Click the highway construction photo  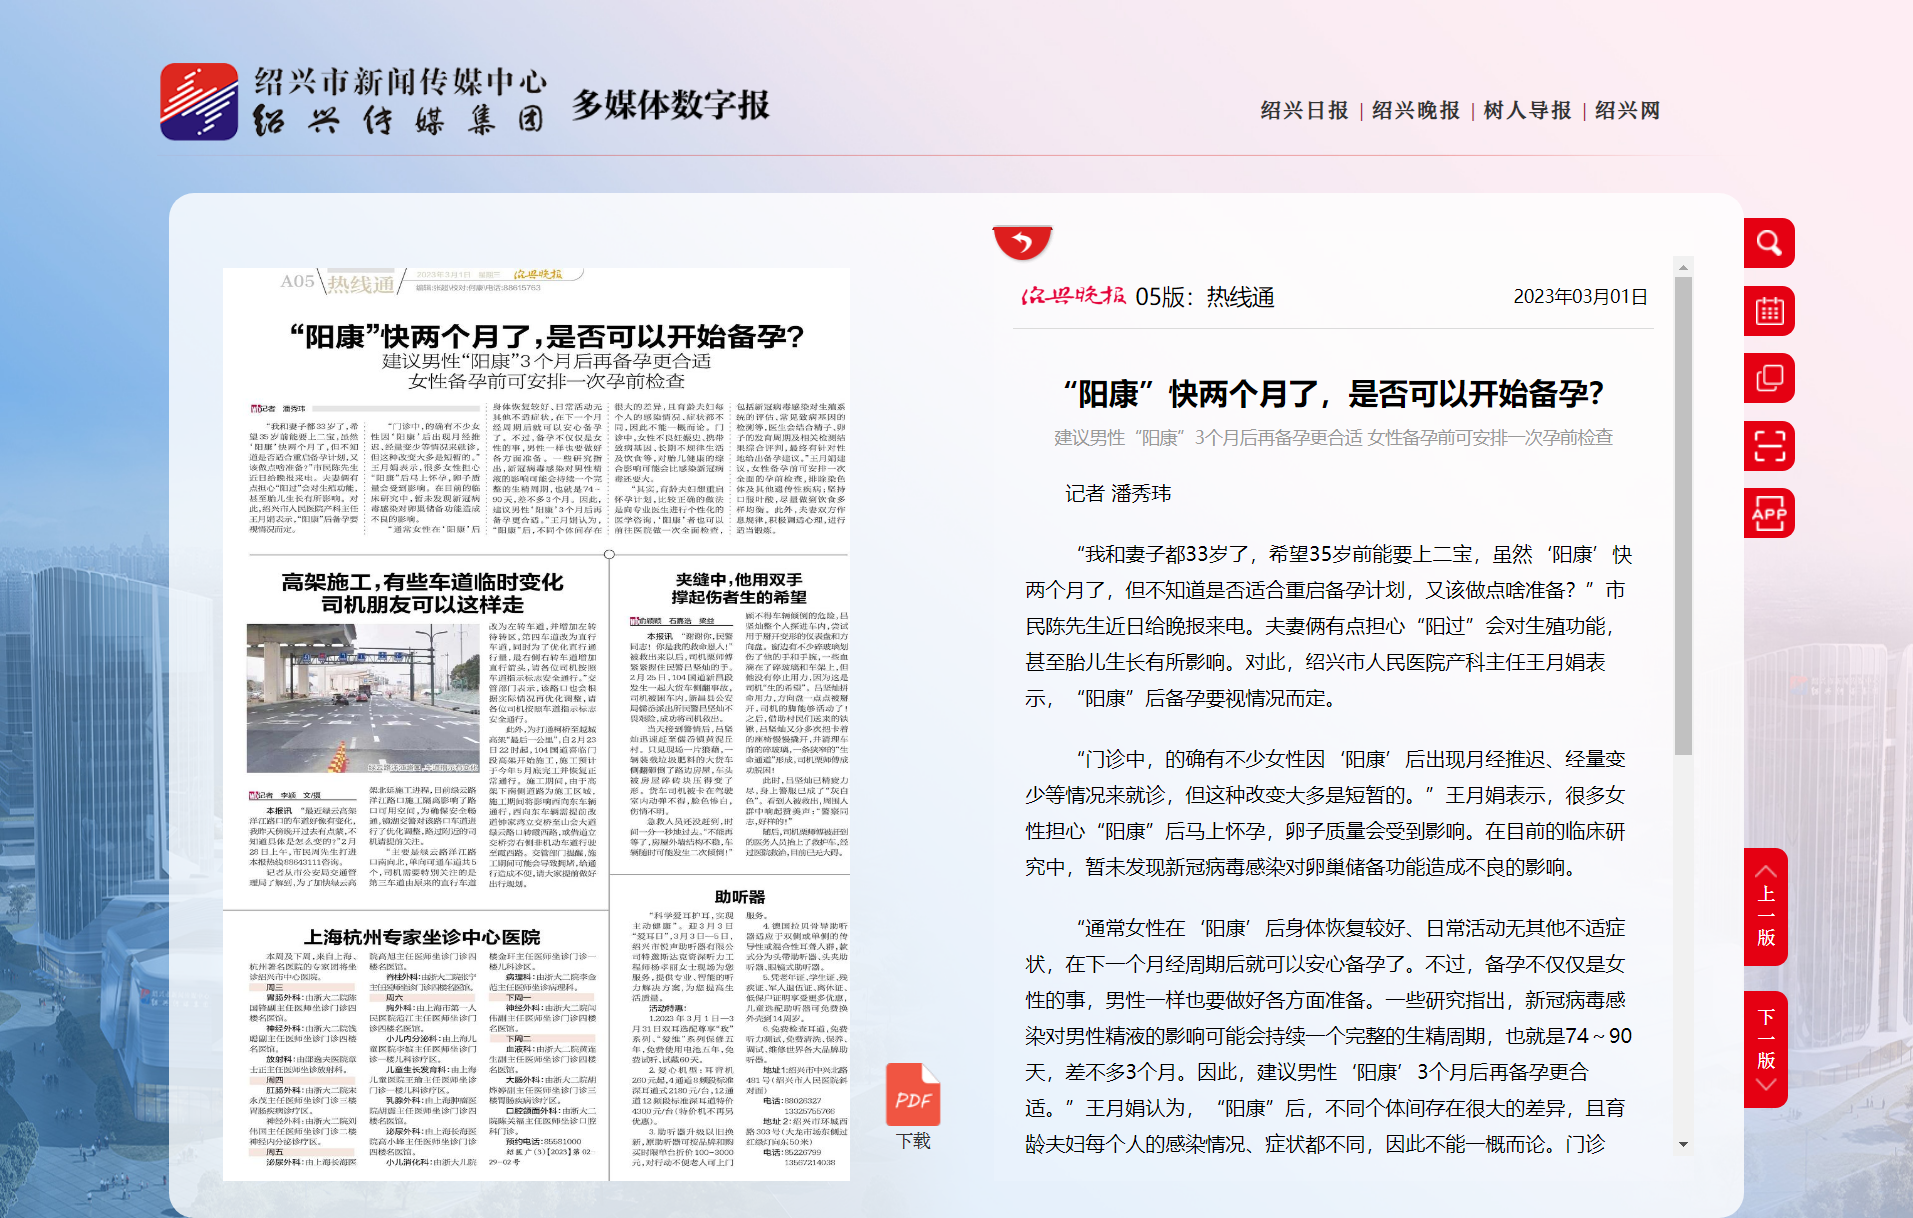pos(364,698)
